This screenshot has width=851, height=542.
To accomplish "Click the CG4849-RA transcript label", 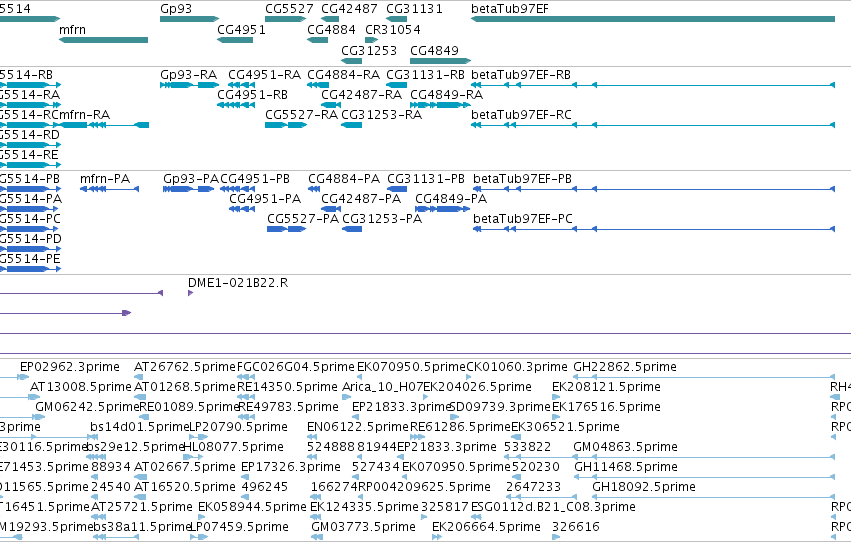I will [x=447, y=94].
